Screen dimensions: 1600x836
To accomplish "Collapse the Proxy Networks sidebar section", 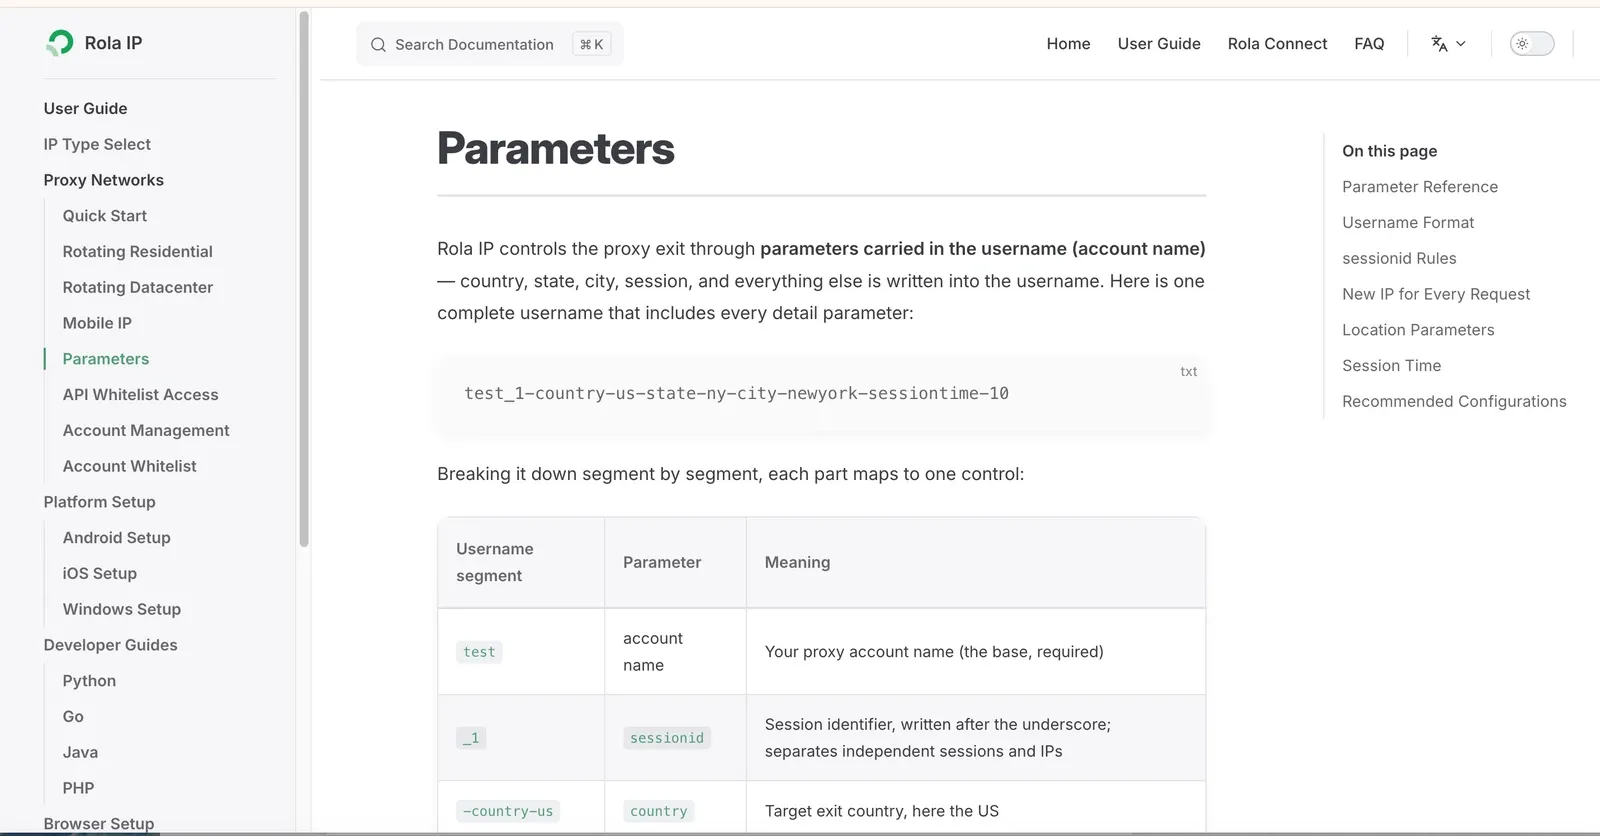I will pyautogui.click(x=103, y=180).
